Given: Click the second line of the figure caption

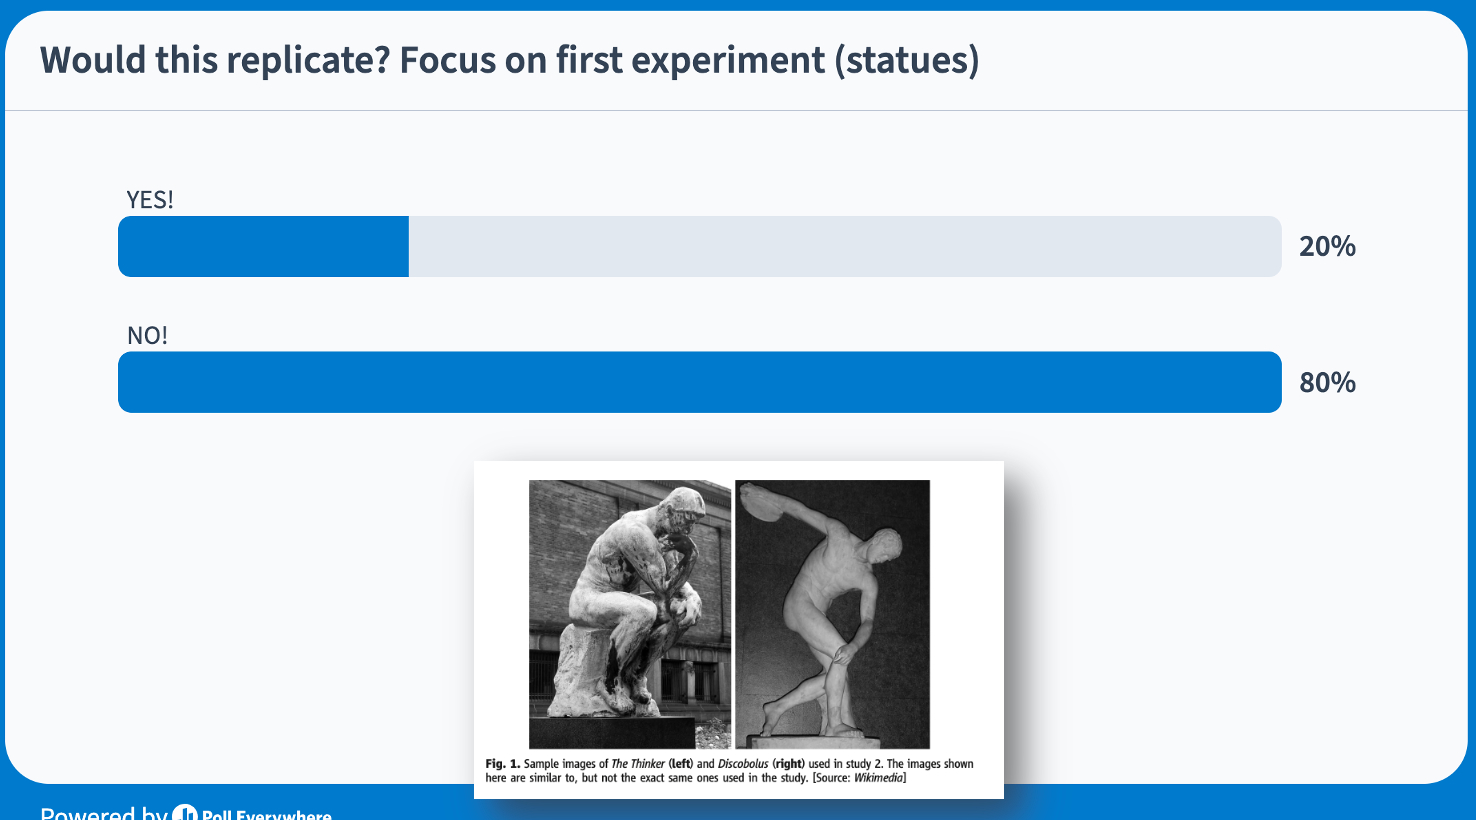Looking at the screenshot, I should click(695, 778).
